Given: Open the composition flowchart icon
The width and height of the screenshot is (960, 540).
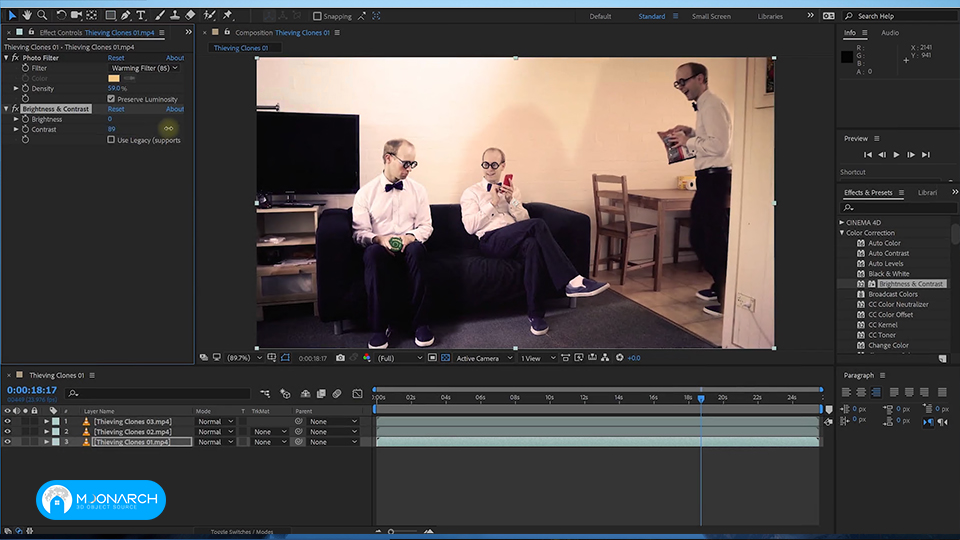Looking at the screenshot, I should click(605, 358).
